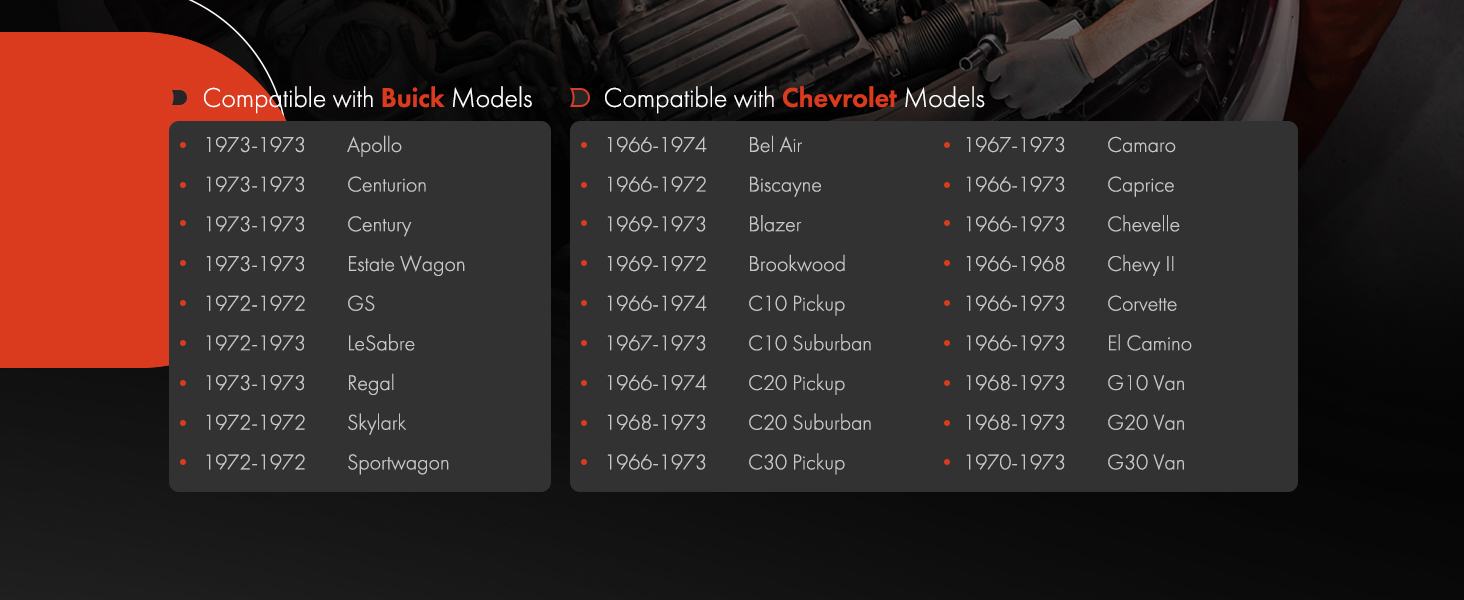Click the G30 Van model name
1464x600 pixels.
point(1146,463)
